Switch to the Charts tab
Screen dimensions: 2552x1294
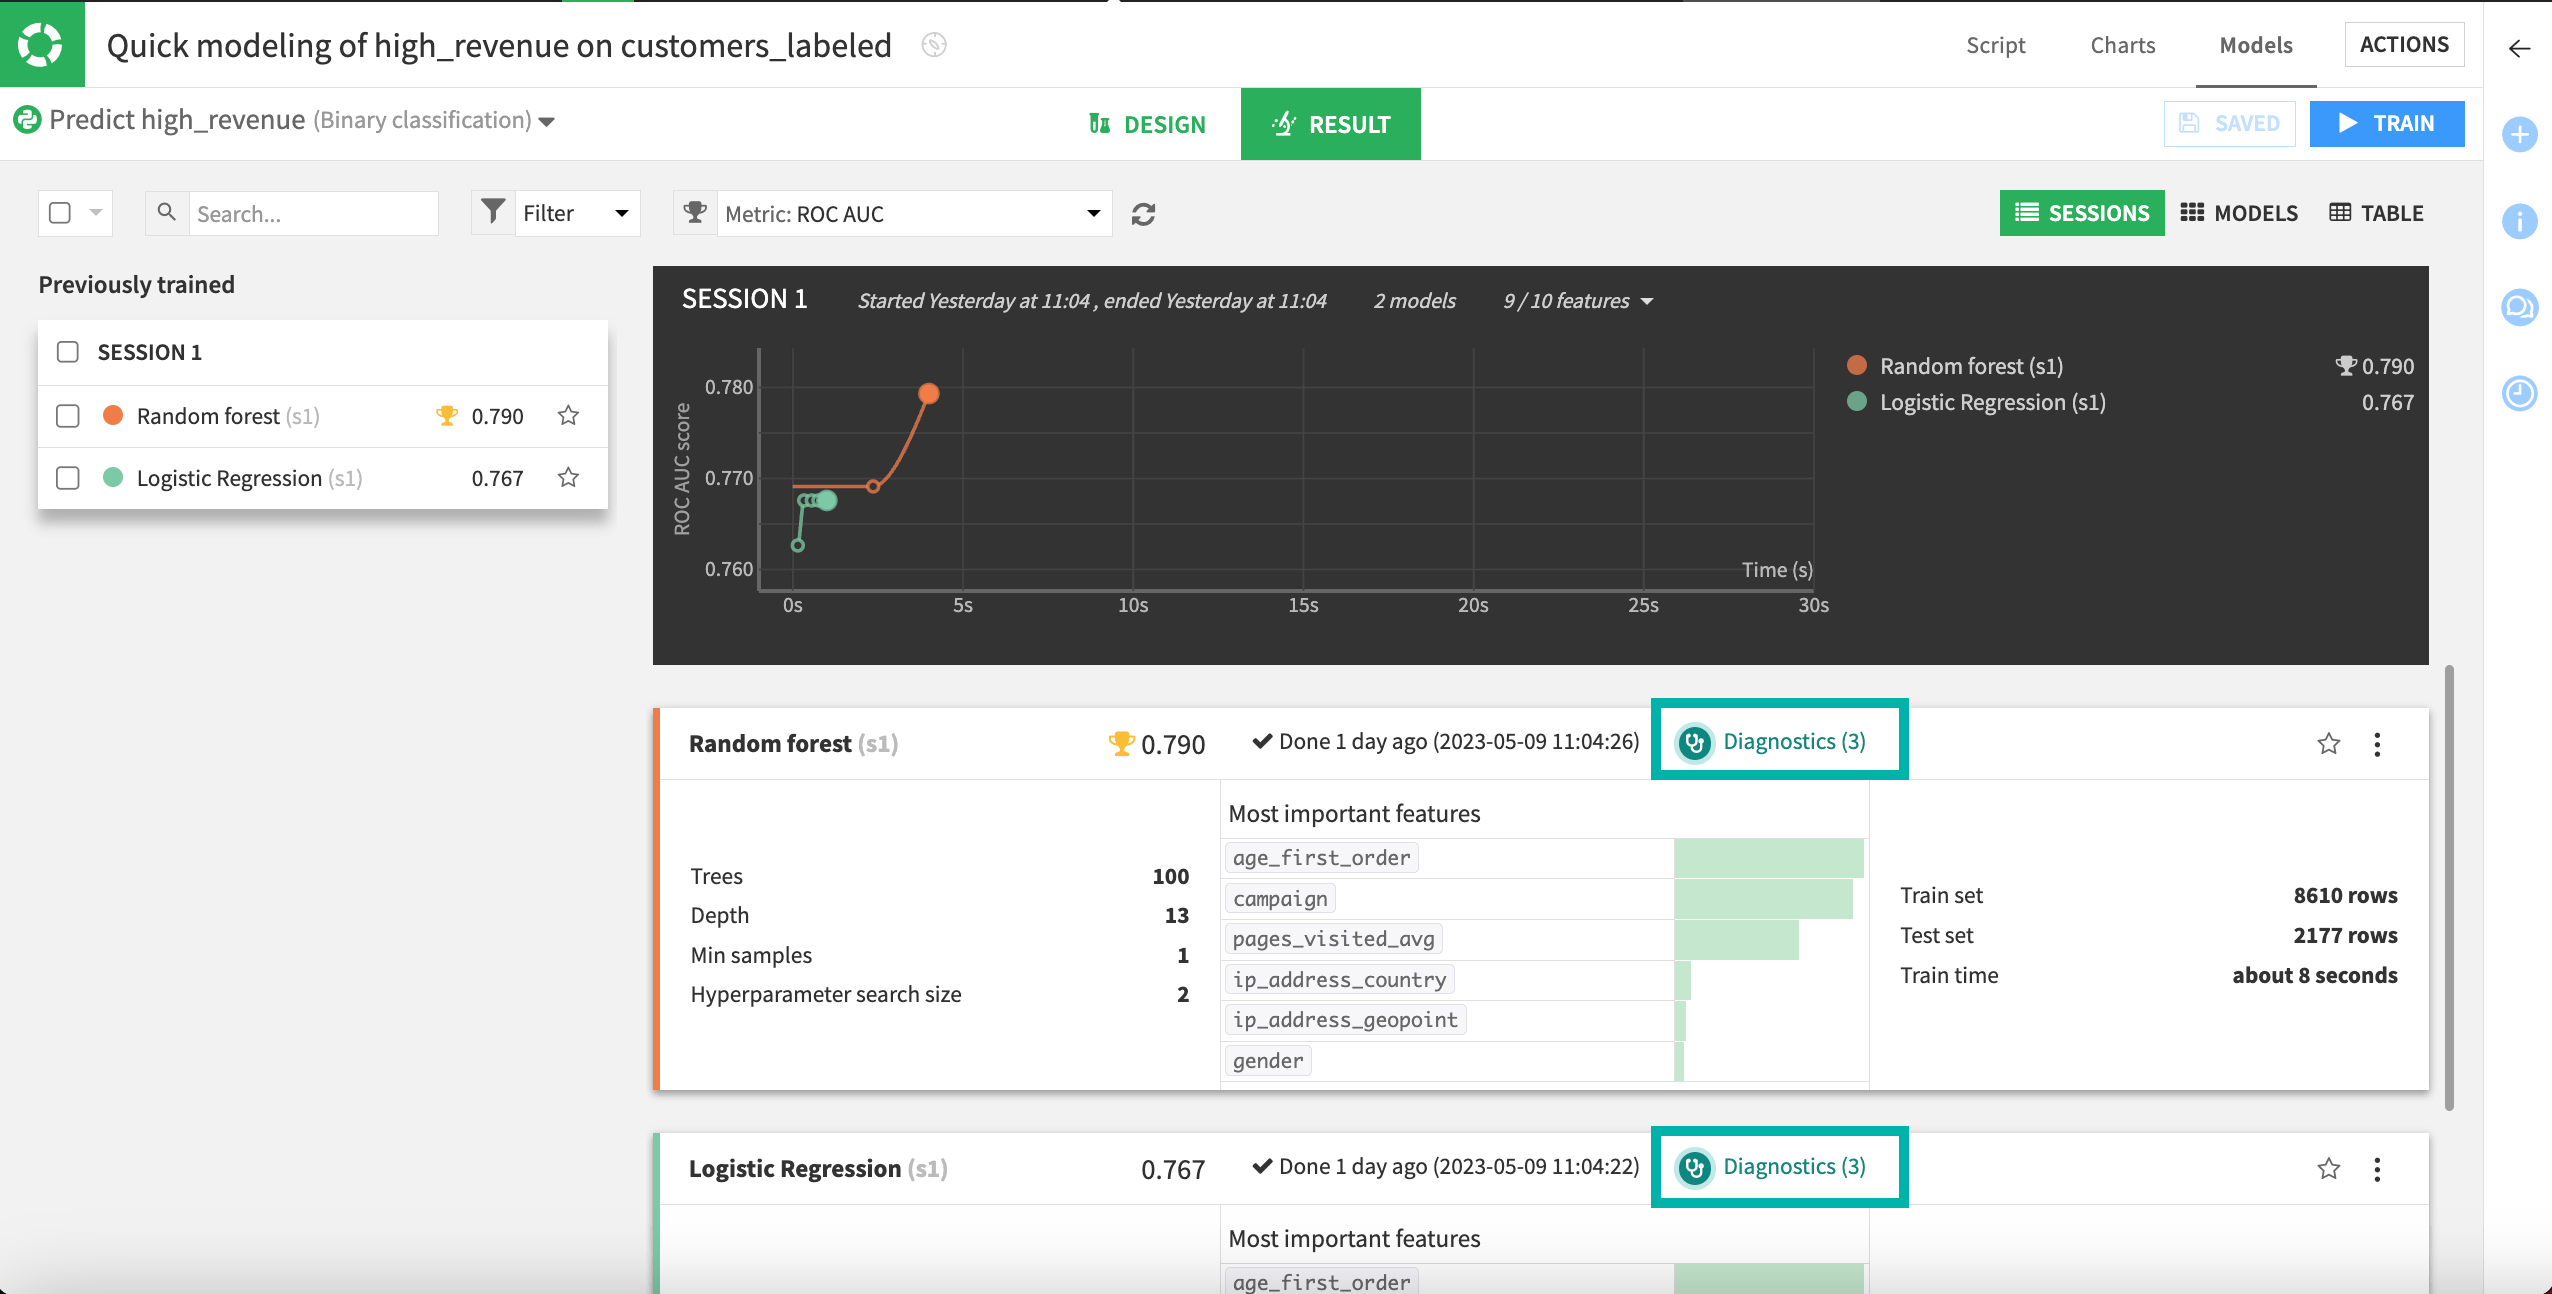2121,44
